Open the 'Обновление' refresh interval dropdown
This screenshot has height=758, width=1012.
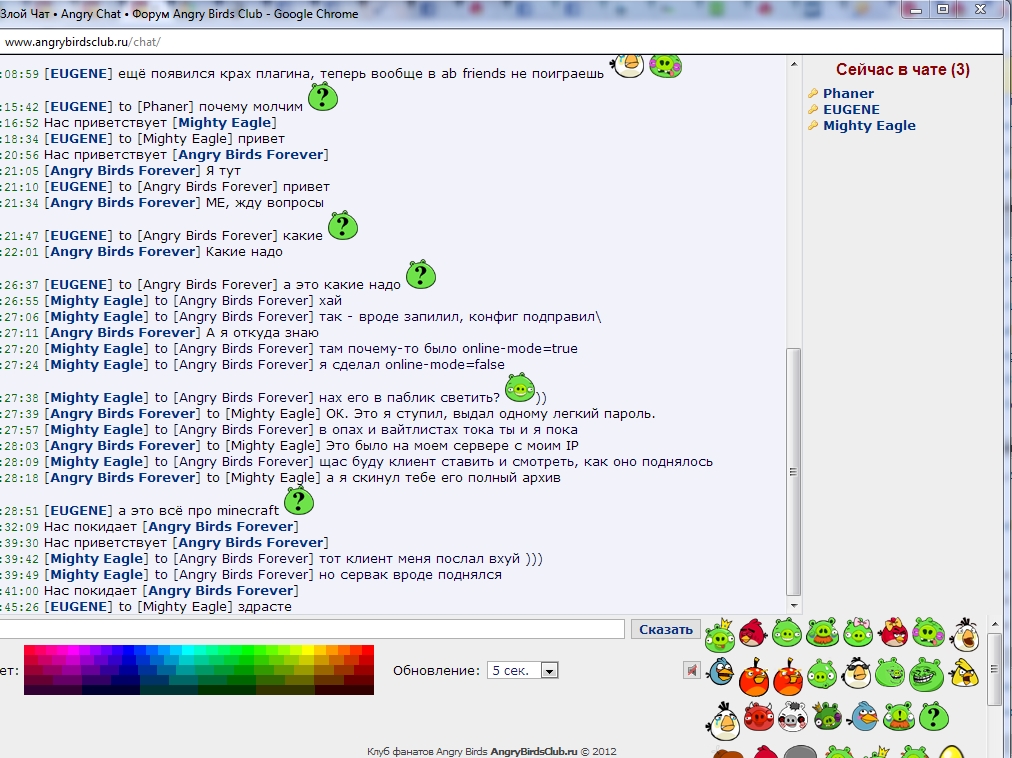[x=522, y=671]
